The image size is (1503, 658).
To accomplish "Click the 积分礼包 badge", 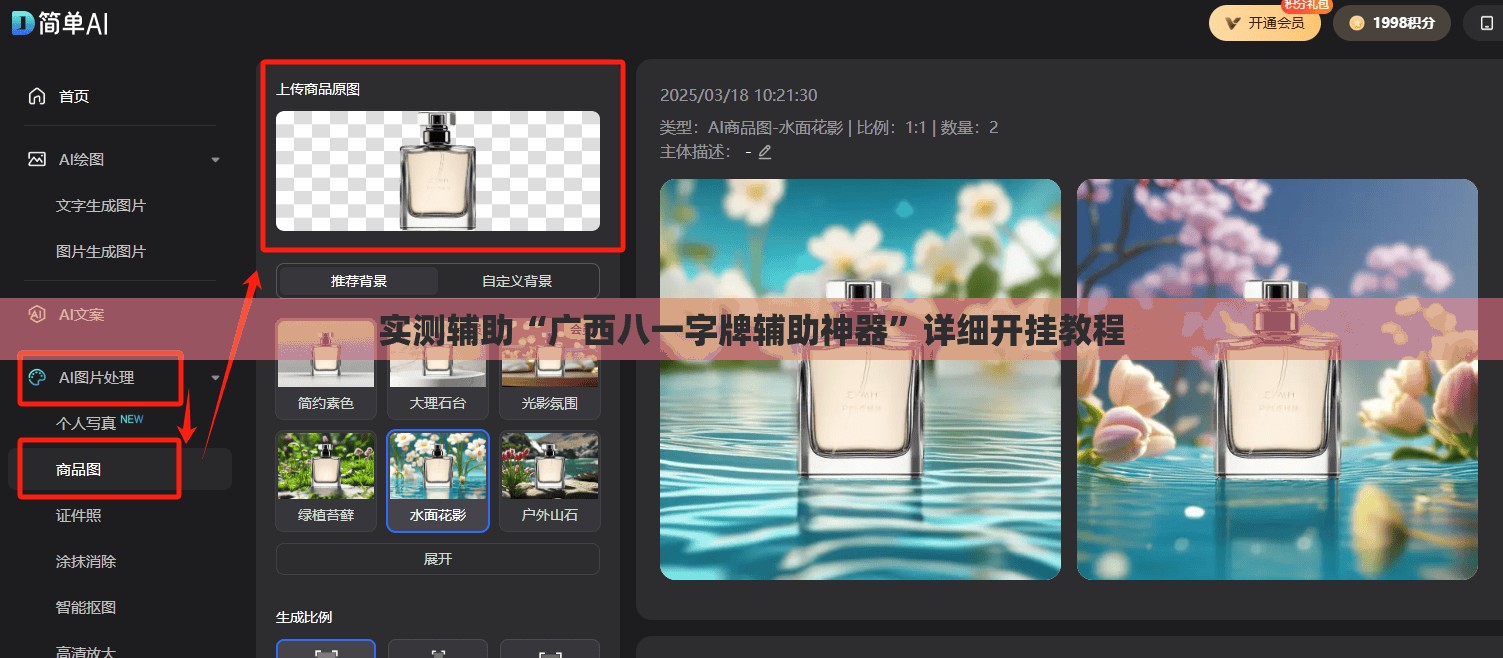I will tap(1306, 5).
